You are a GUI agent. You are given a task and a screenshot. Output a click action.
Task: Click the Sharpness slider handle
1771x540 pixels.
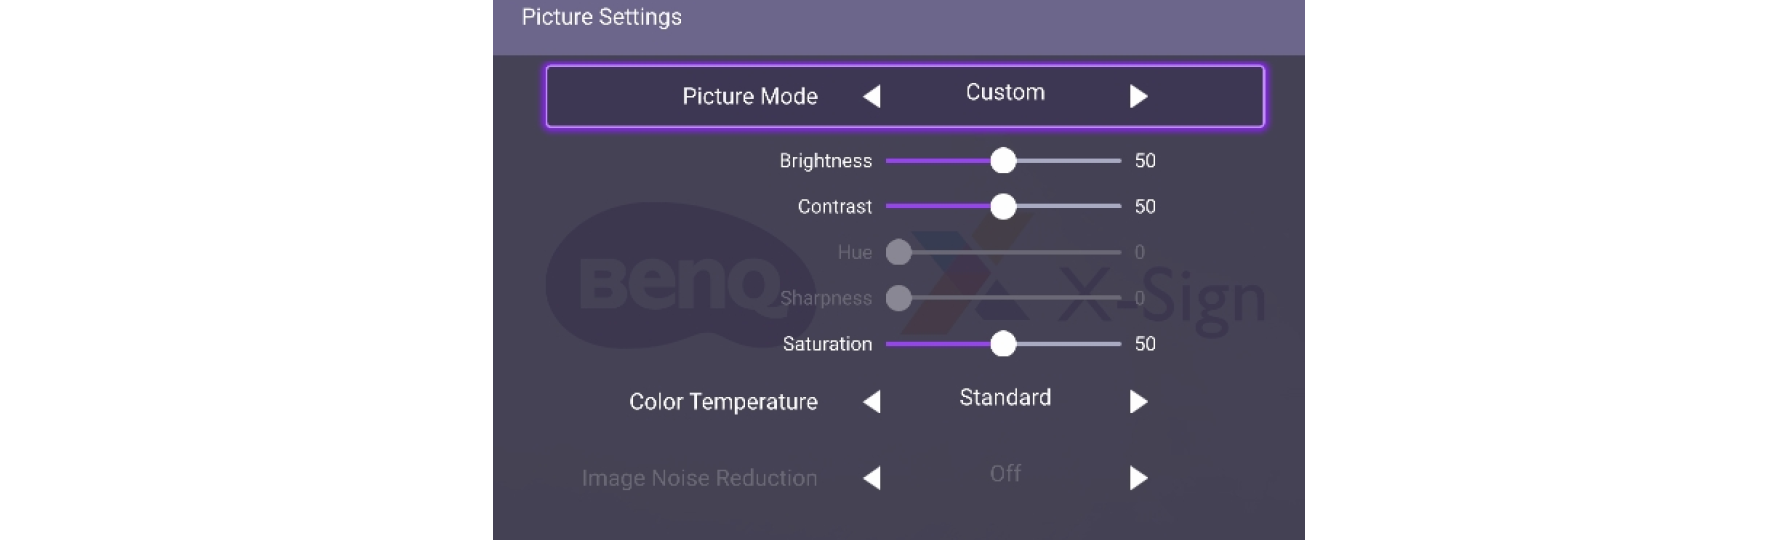pyautogui.click(x=899, y=298)
